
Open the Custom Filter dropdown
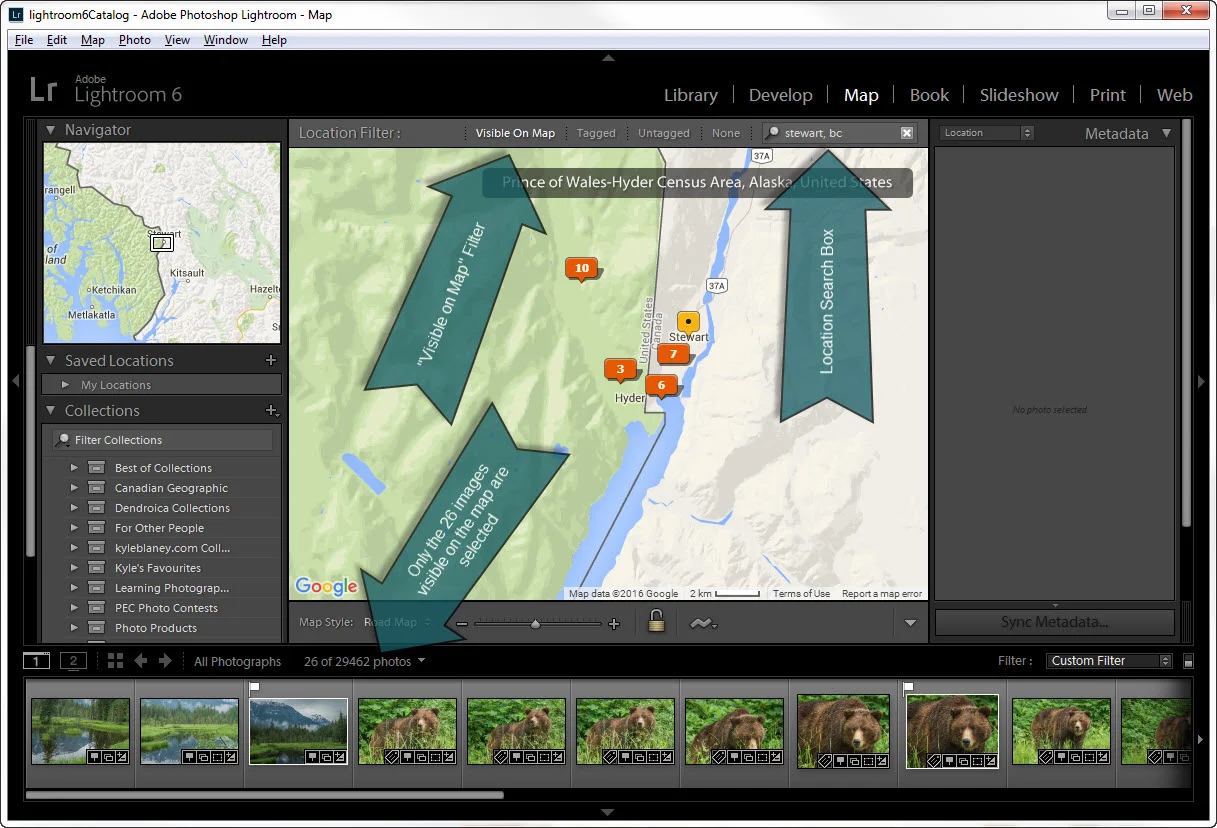(1109, 661)
